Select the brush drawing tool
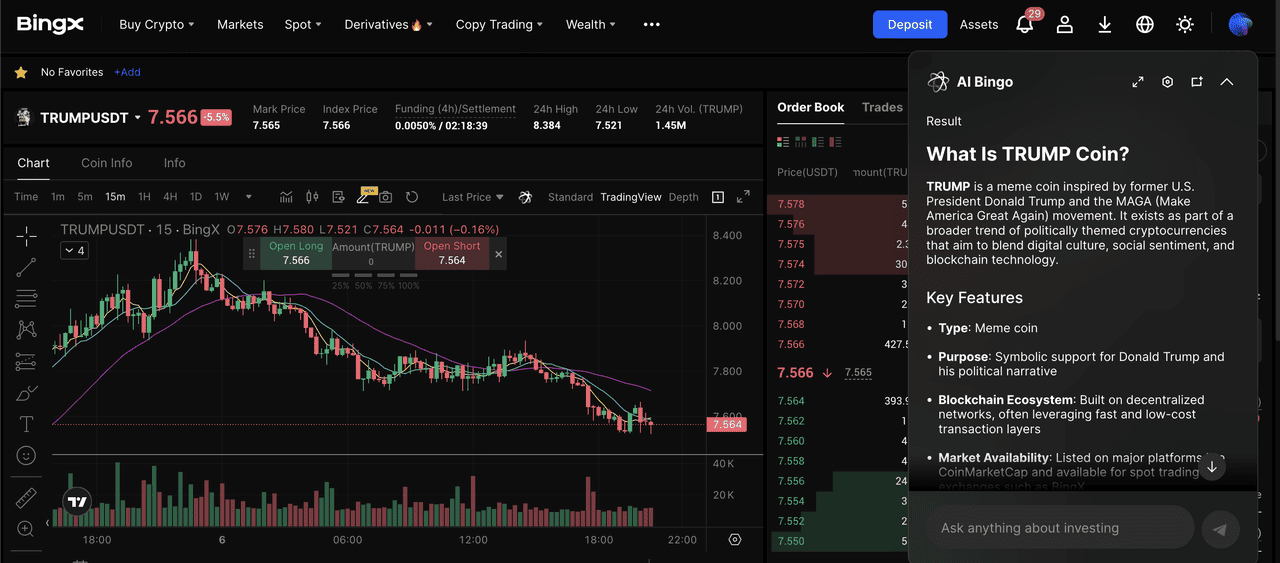Viewport: 1280px width, 563px height. pos(27,393)
